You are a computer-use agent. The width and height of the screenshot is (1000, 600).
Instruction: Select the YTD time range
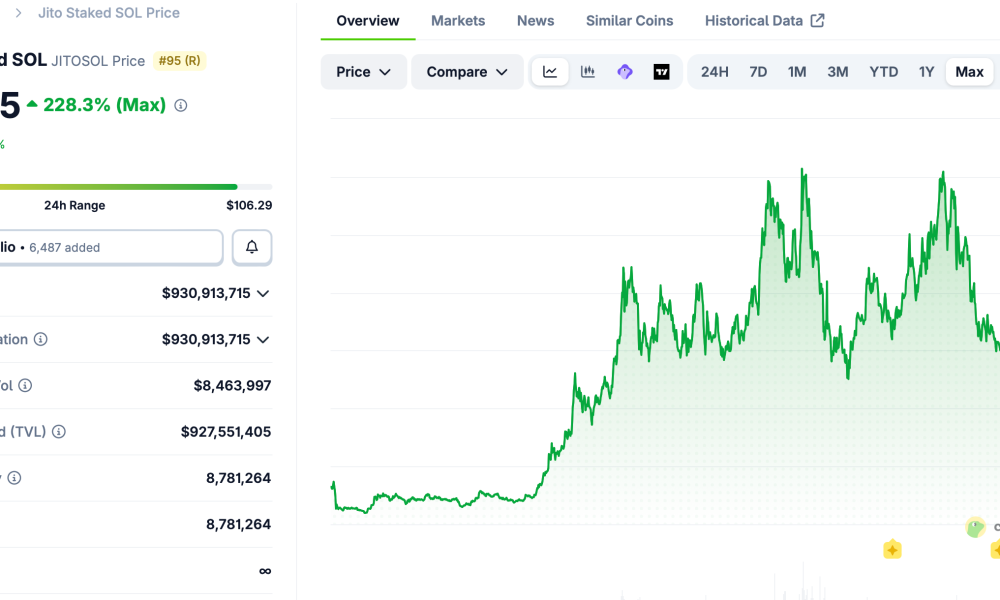883,72
